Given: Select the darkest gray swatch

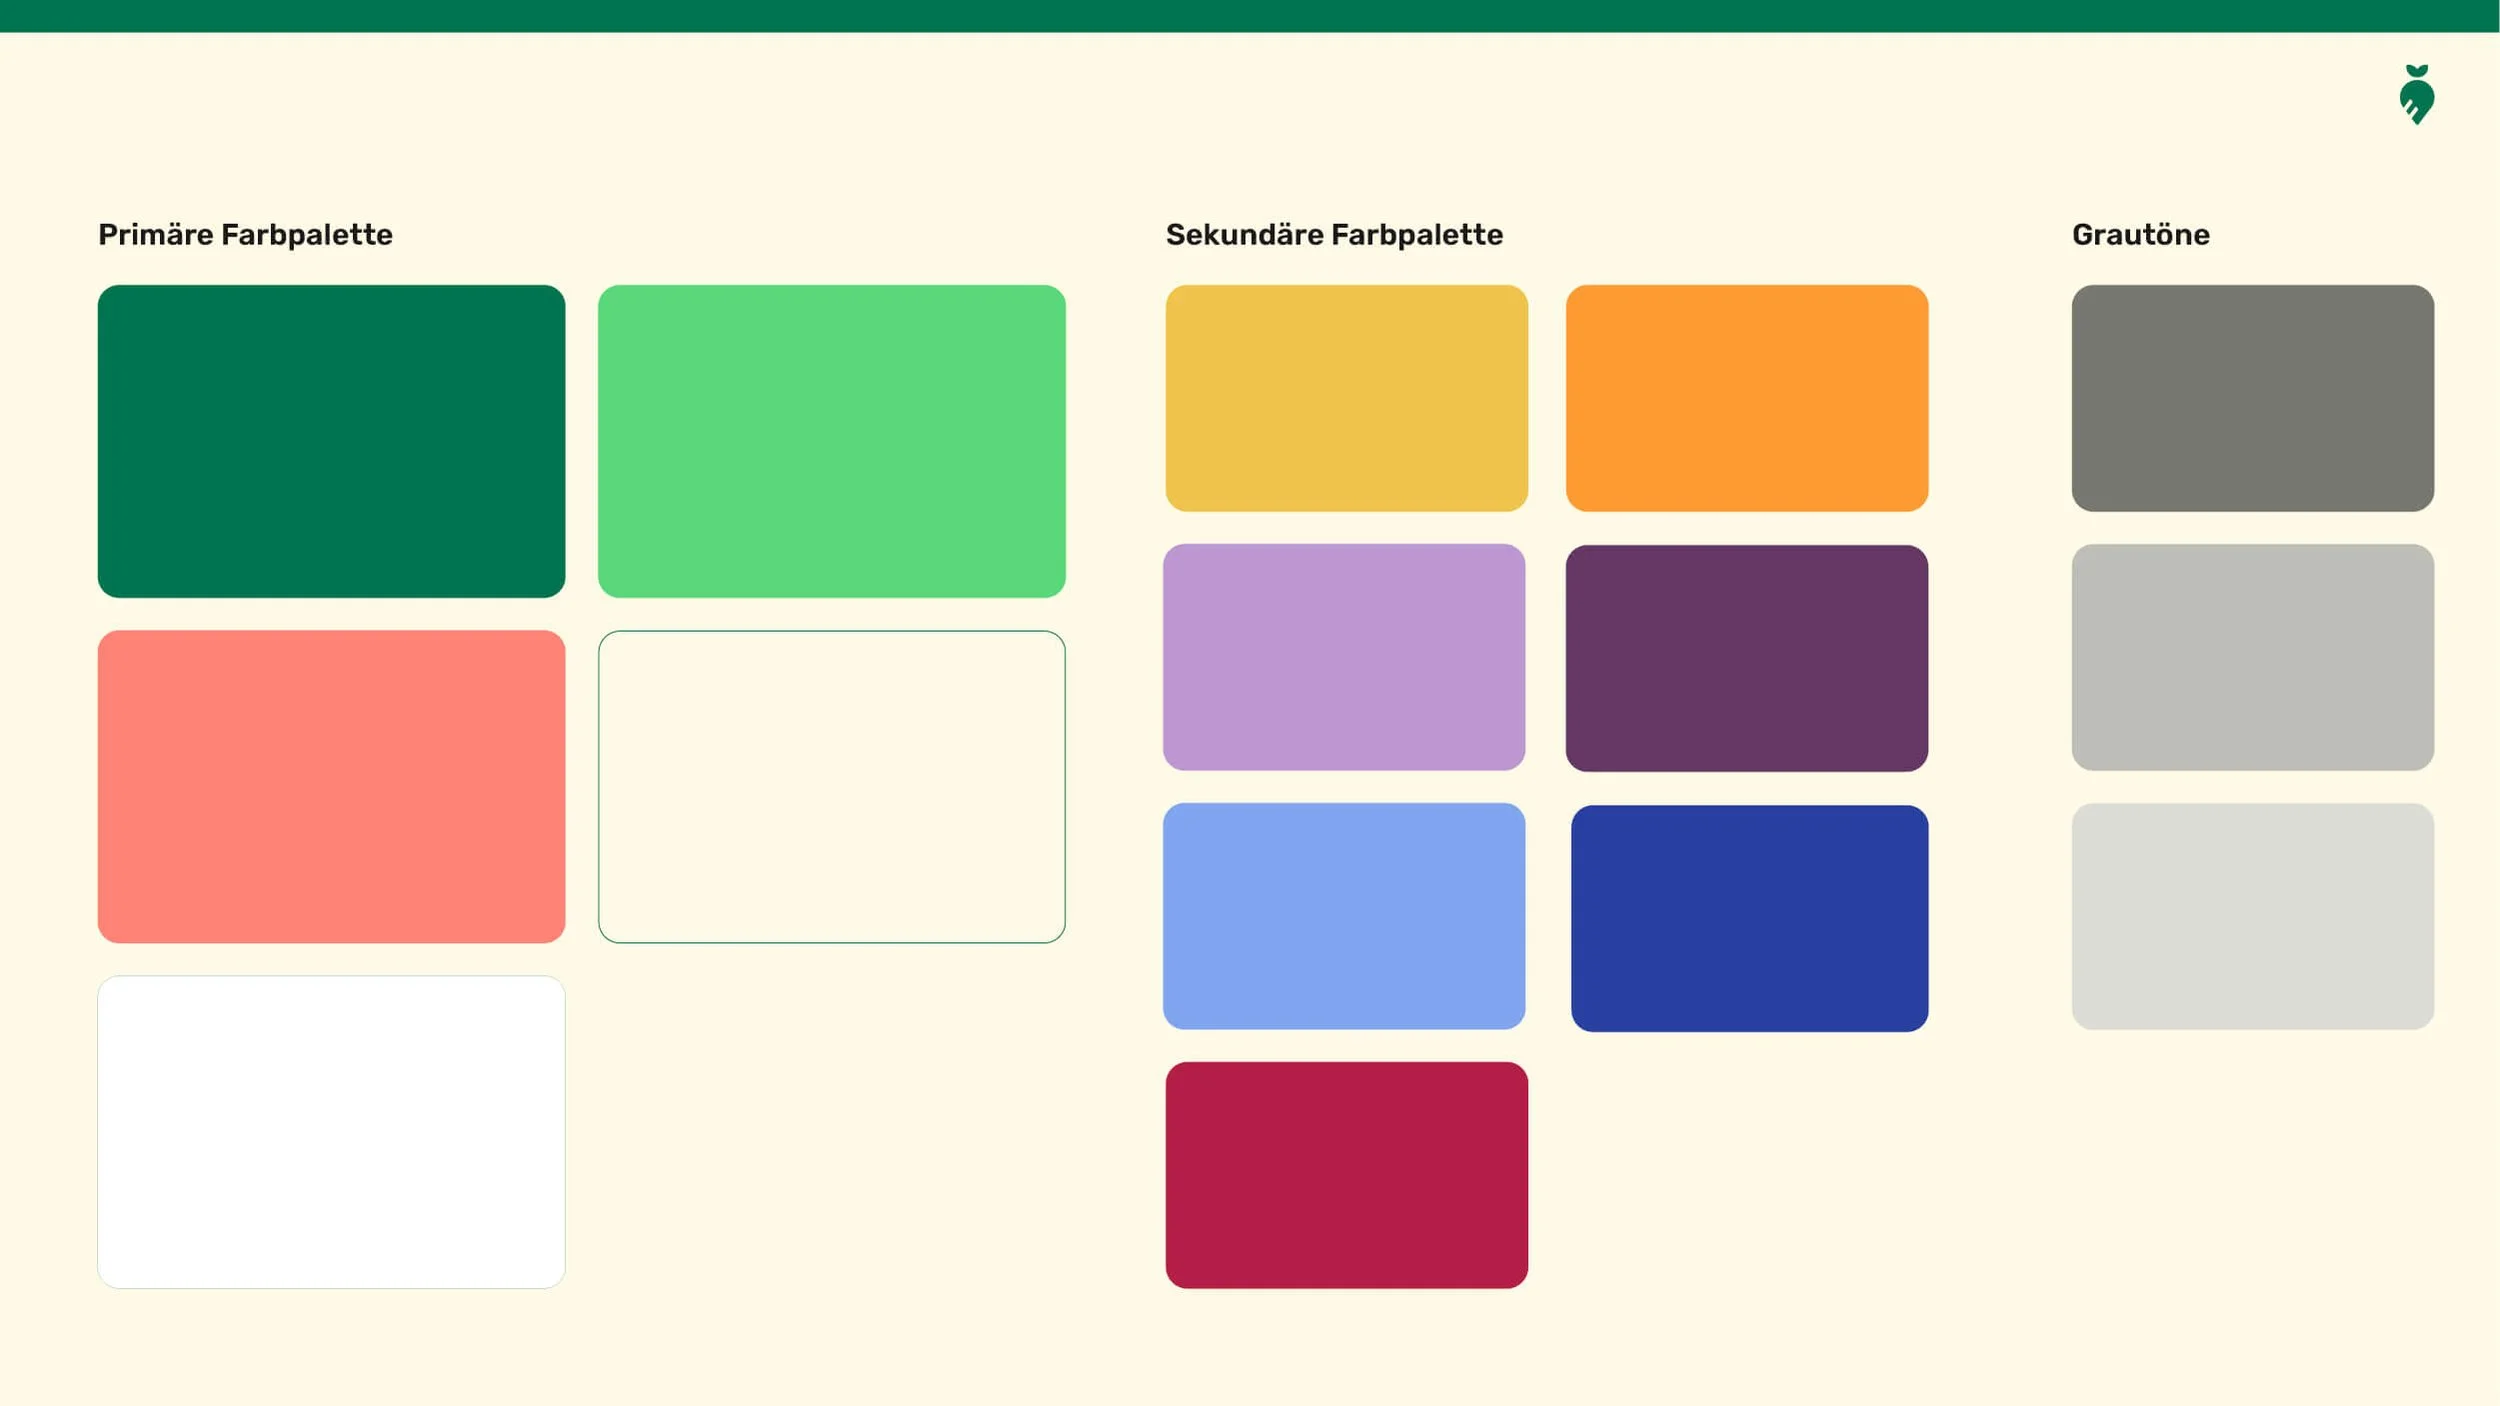Looking at the screenshot, I should coord(2252,398).
